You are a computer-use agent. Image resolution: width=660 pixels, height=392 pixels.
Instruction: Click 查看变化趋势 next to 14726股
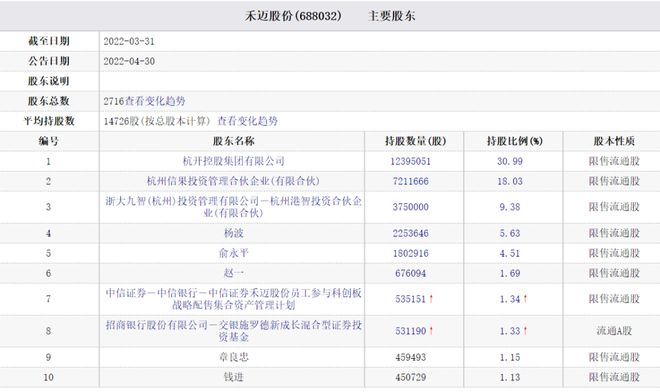coord(248,121)
